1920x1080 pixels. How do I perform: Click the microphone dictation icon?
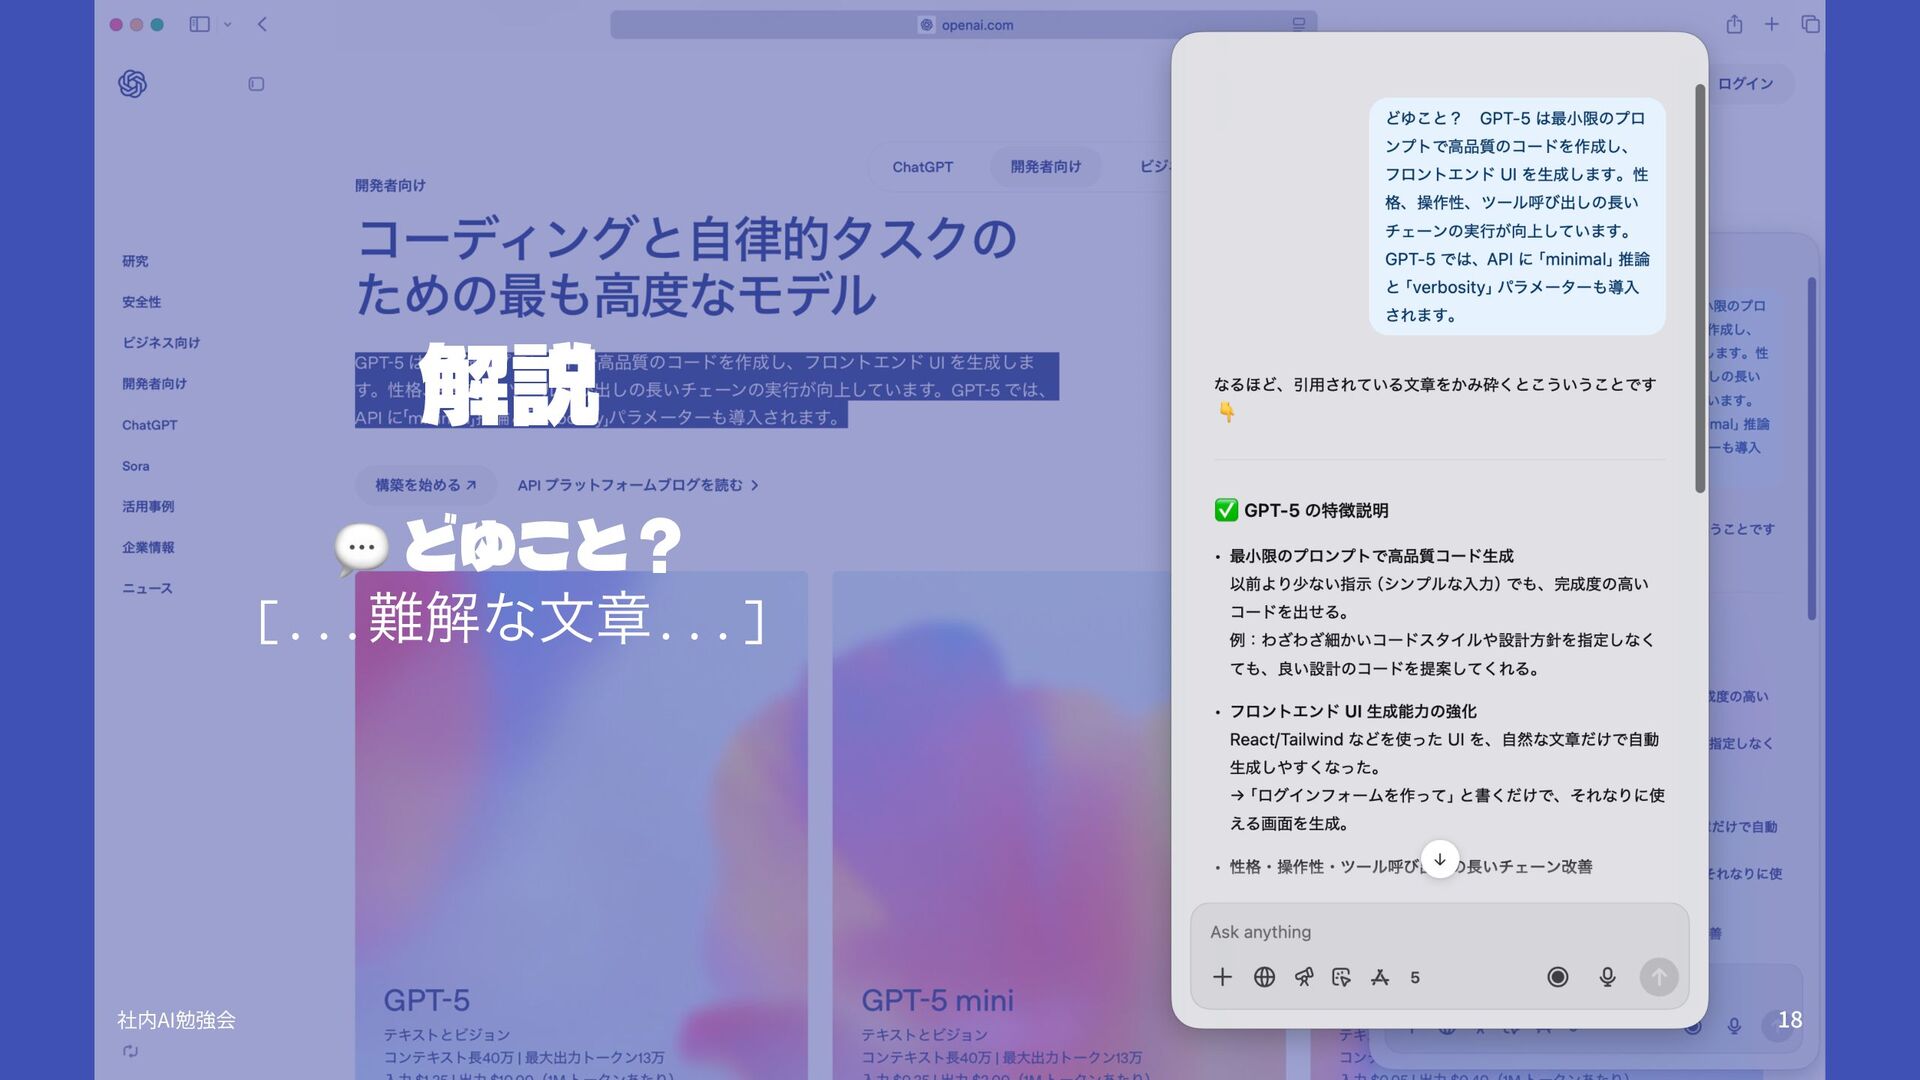1607,977
